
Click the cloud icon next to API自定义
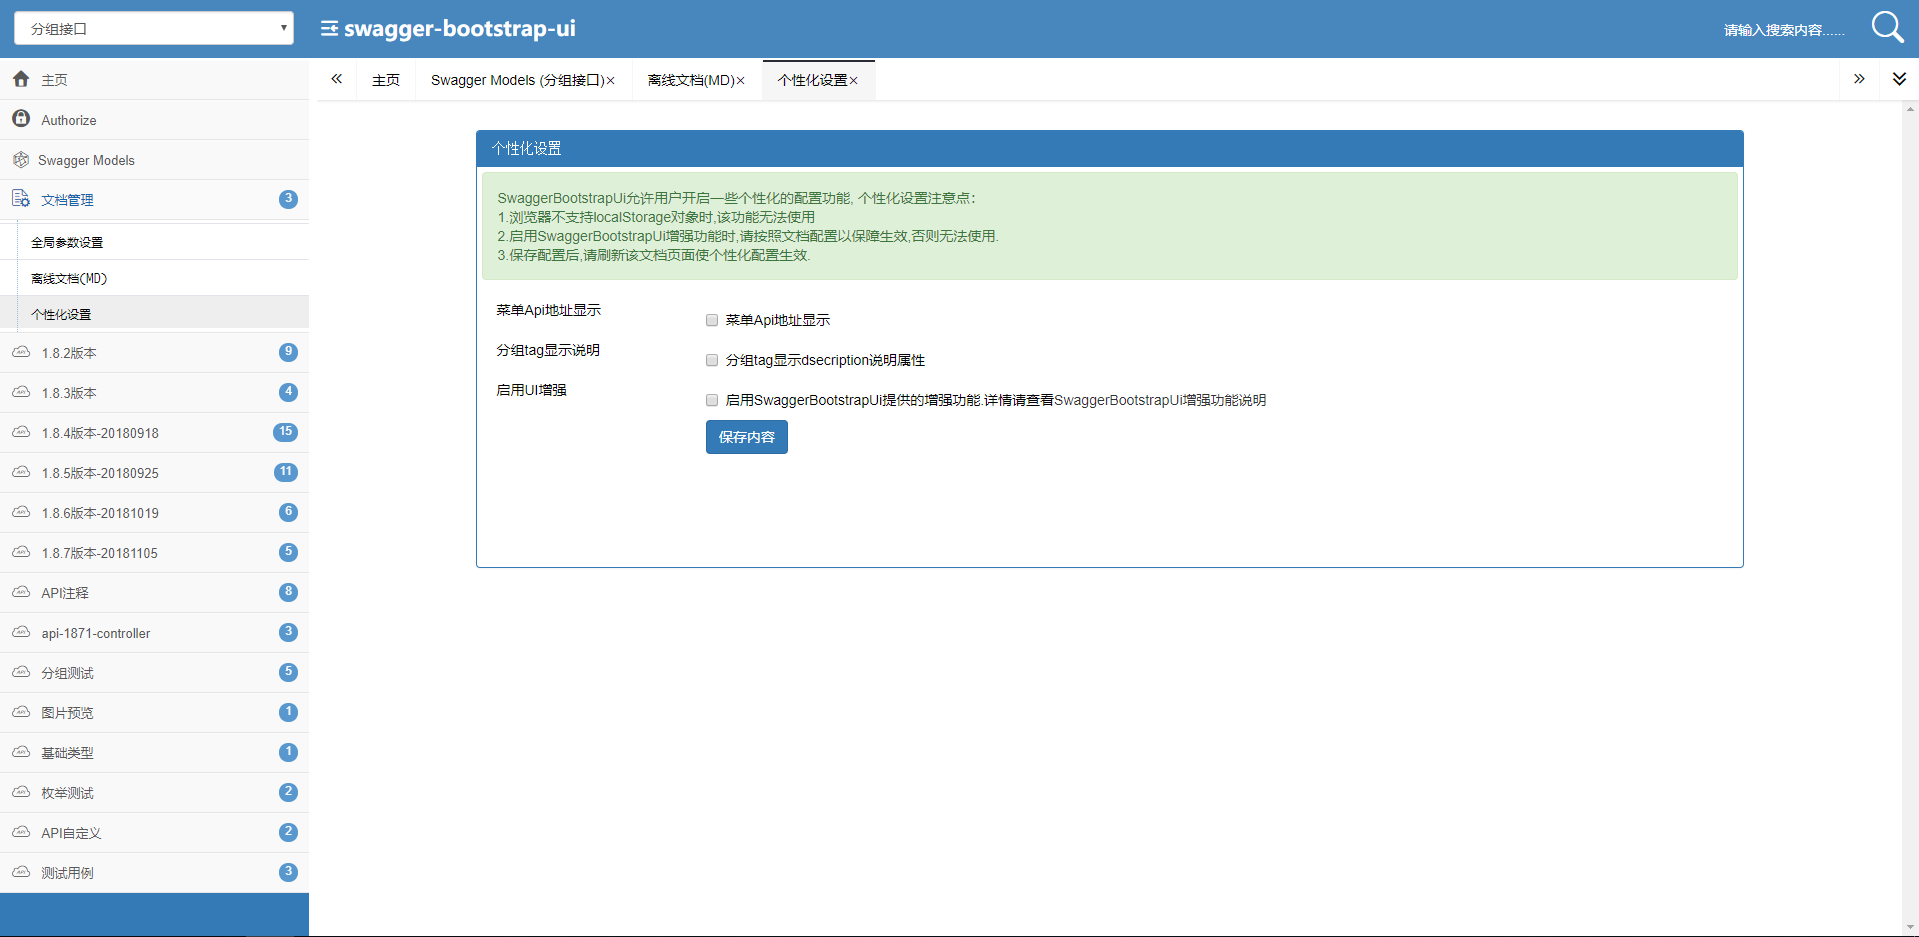pos(21,832)
